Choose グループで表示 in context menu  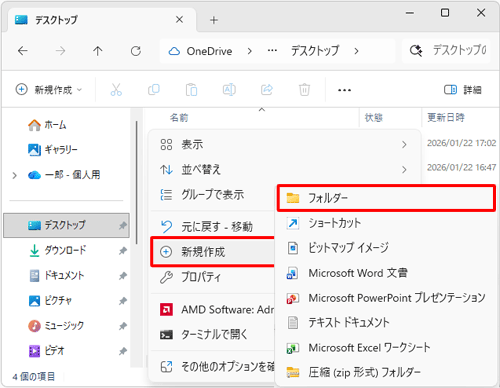[x=213, y=195]
